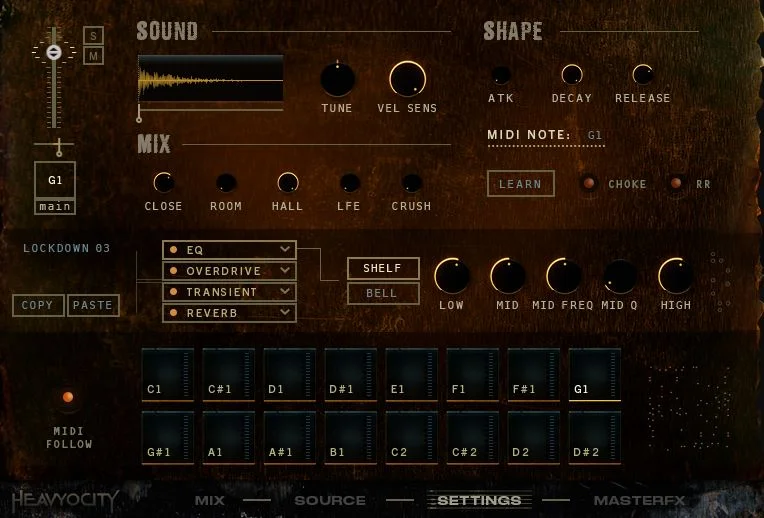
Task: Select the C#1 drum pad
Action: pos(229,374)
